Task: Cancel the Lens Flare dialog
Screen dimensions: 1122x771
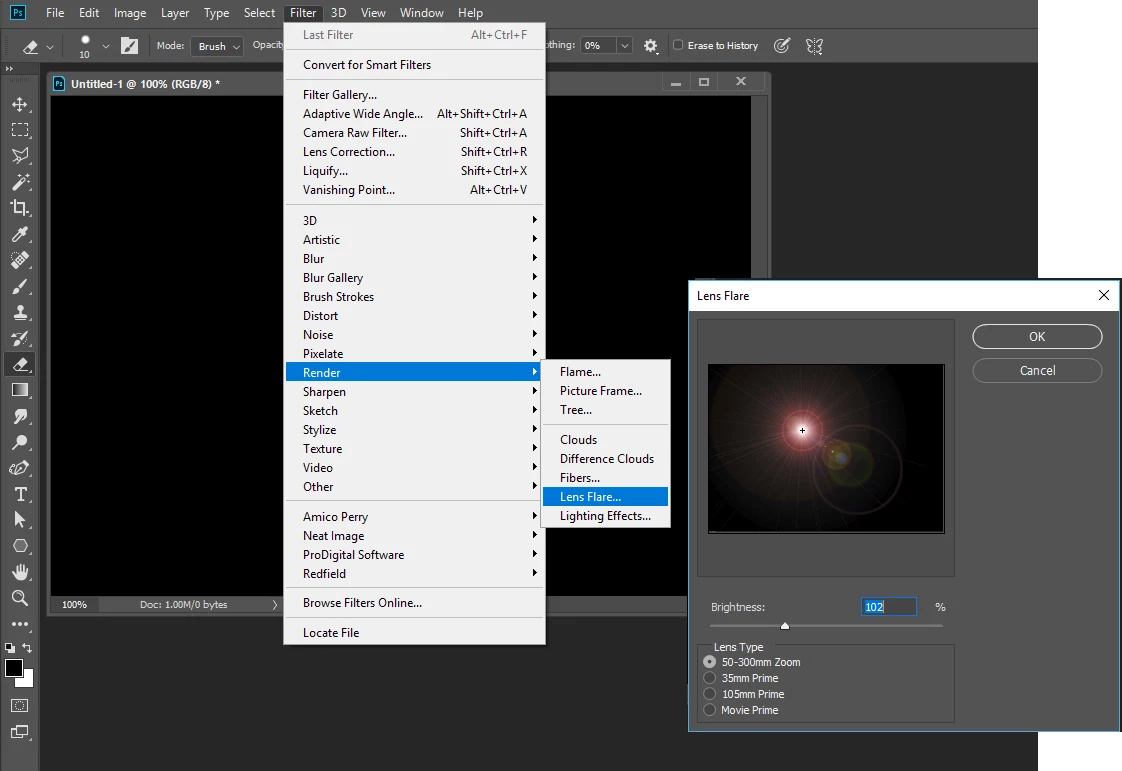Action: click(x=1037, y=370)
